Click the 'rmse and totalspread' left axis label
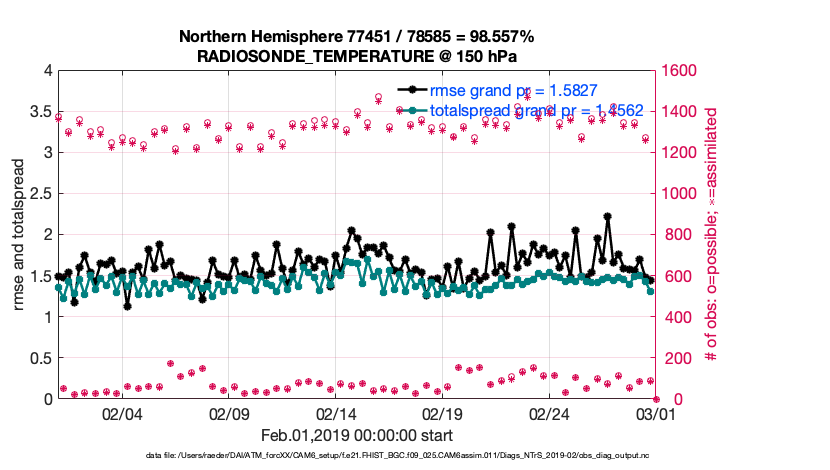Screen dimensions: 830x470 (20, 235)
